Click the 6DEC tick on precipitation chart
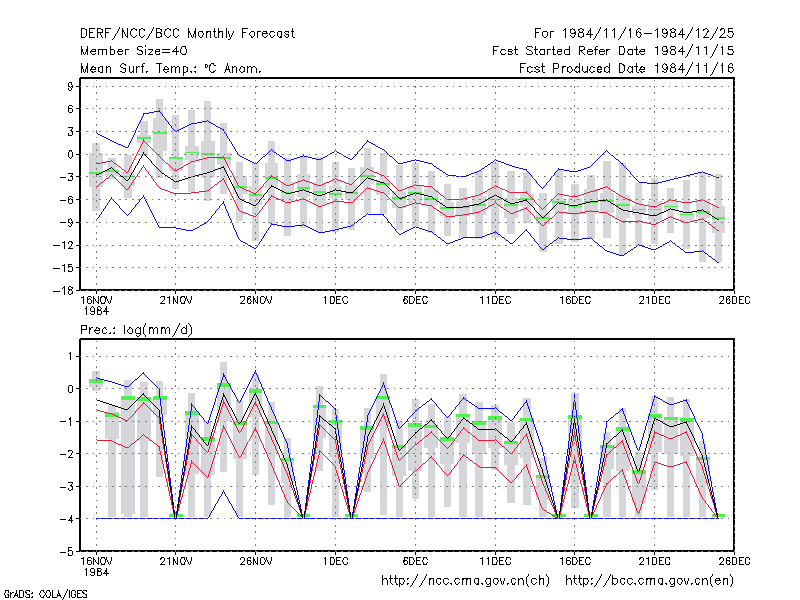 point(415,562)
